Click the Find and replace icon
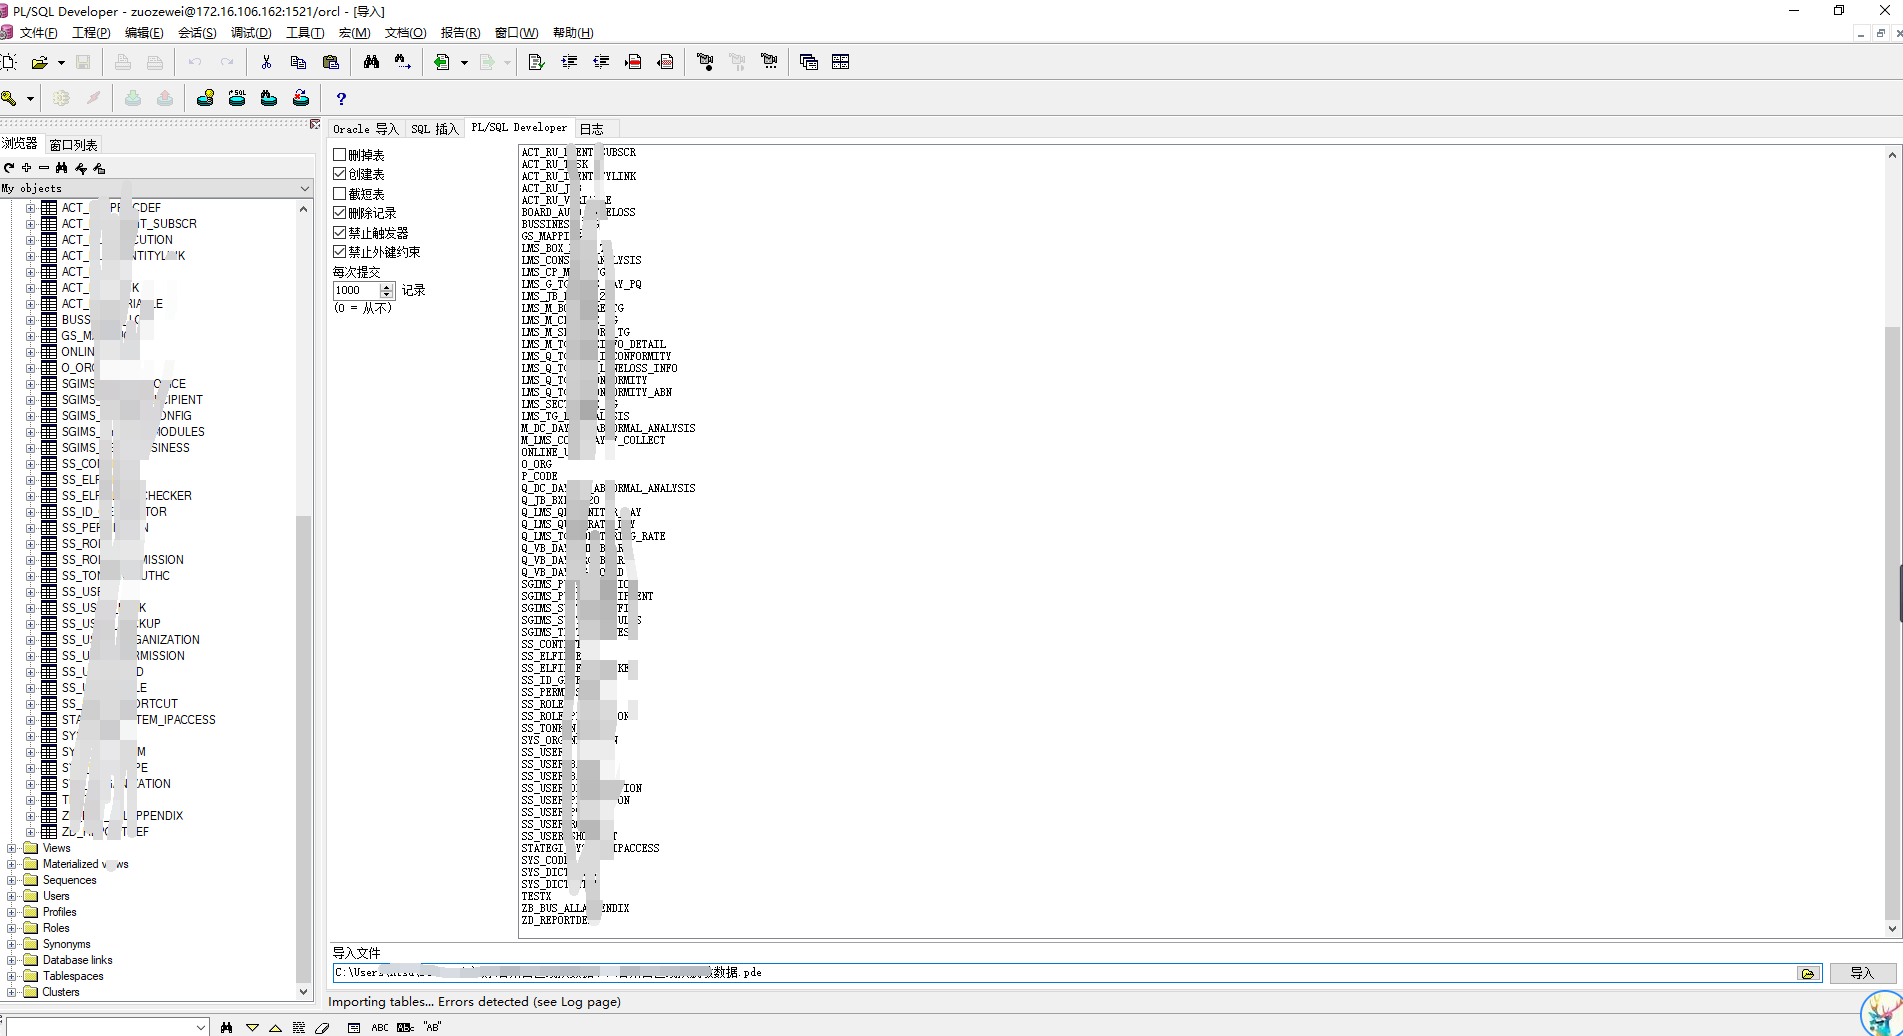This screenshot has width=1903, height=1036. click(x=402, y=62)
